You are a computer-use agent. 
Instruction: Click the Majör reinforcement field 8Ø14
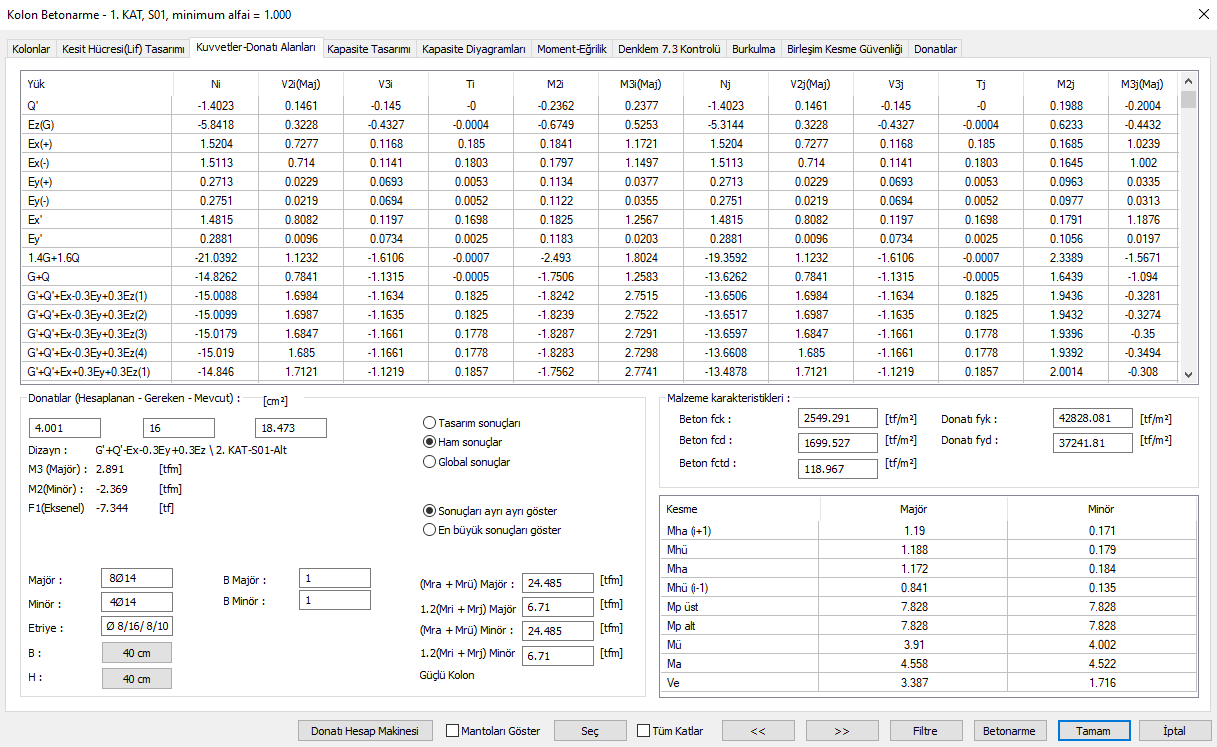[137, 578]
